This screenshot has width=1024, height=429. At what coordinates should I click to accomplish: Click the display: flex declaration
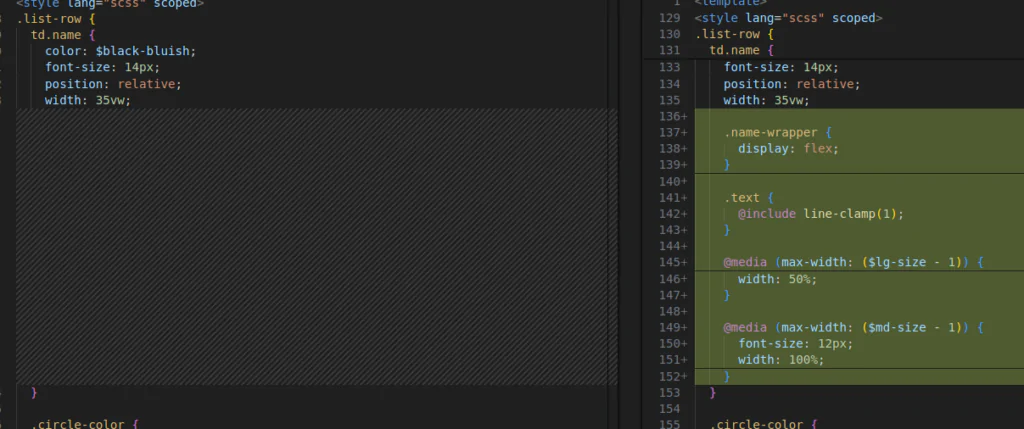788,148
